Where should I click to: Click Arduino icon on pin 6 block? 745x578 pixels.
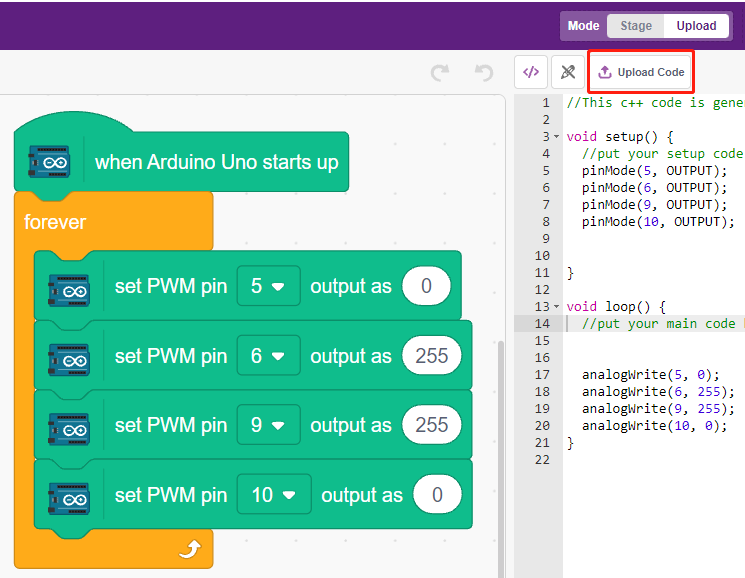[69, 360]
